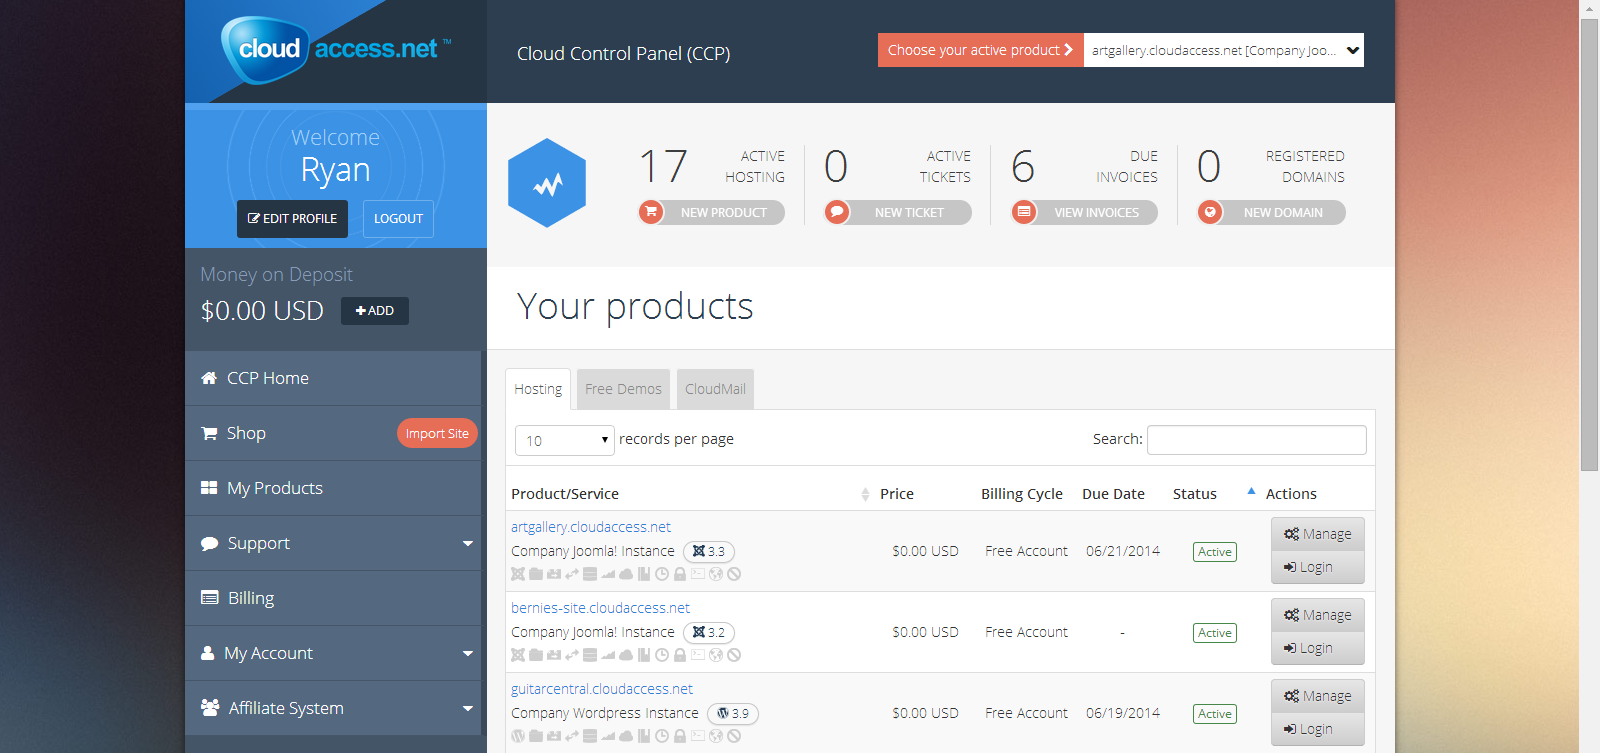Open the artgallery.cloudaccess.net link
The width and height of the screenshot is (1600, 753).
(591, 527)
